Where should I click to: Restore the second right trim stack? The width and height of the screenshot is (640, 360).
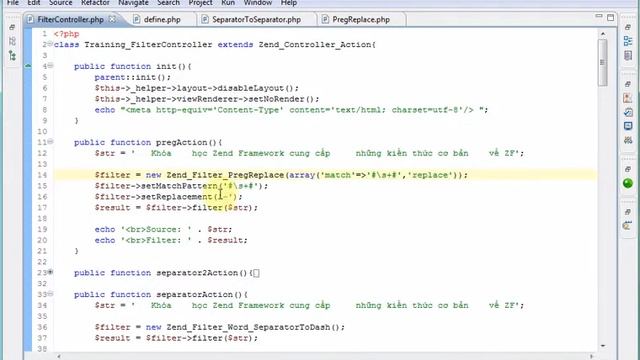[628, 84]
